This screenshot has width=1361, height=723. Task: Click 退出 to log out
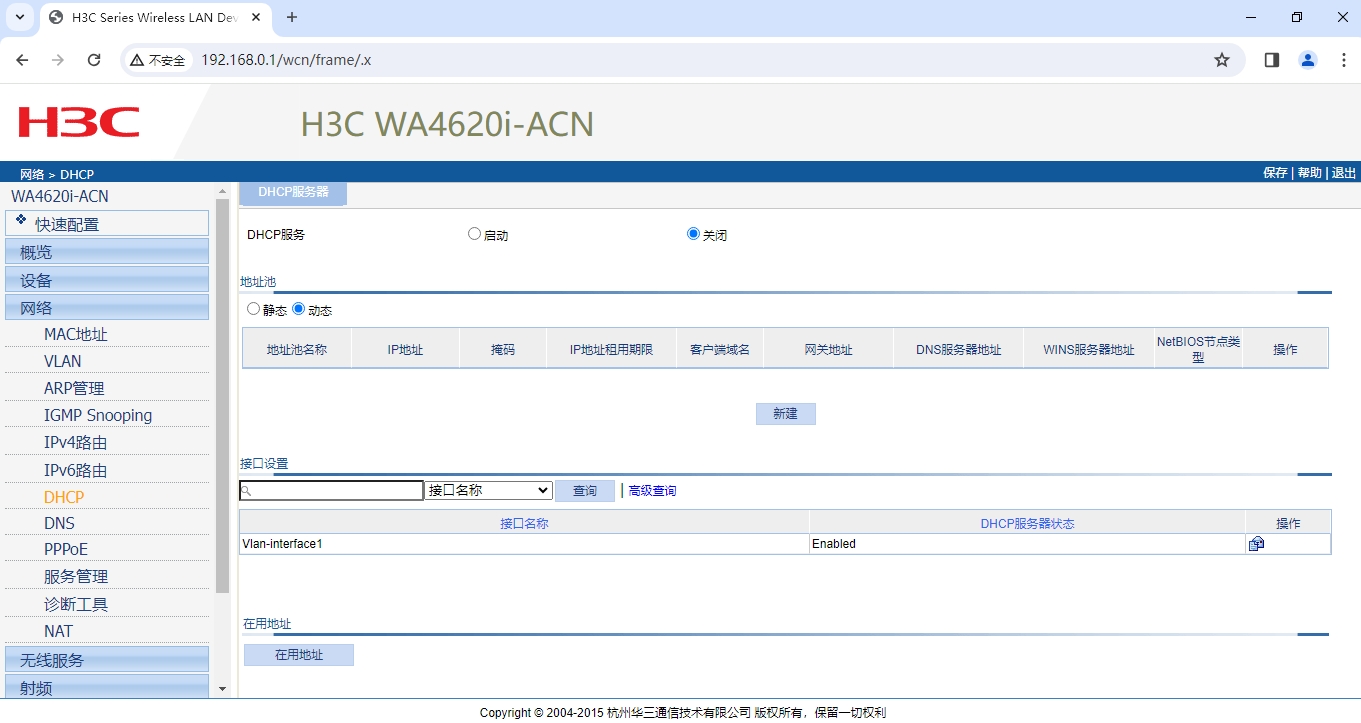click(1344, 173)
